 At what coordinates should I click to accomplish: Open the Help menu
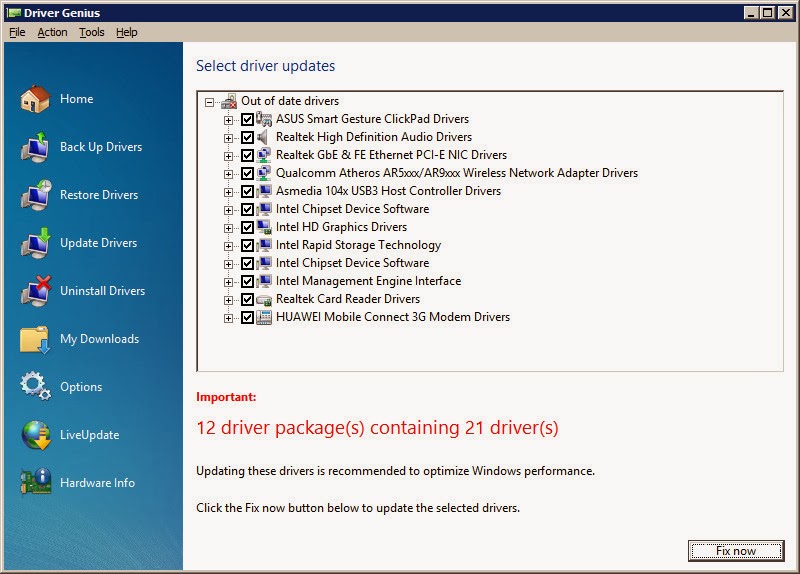[x=127, y=32]
